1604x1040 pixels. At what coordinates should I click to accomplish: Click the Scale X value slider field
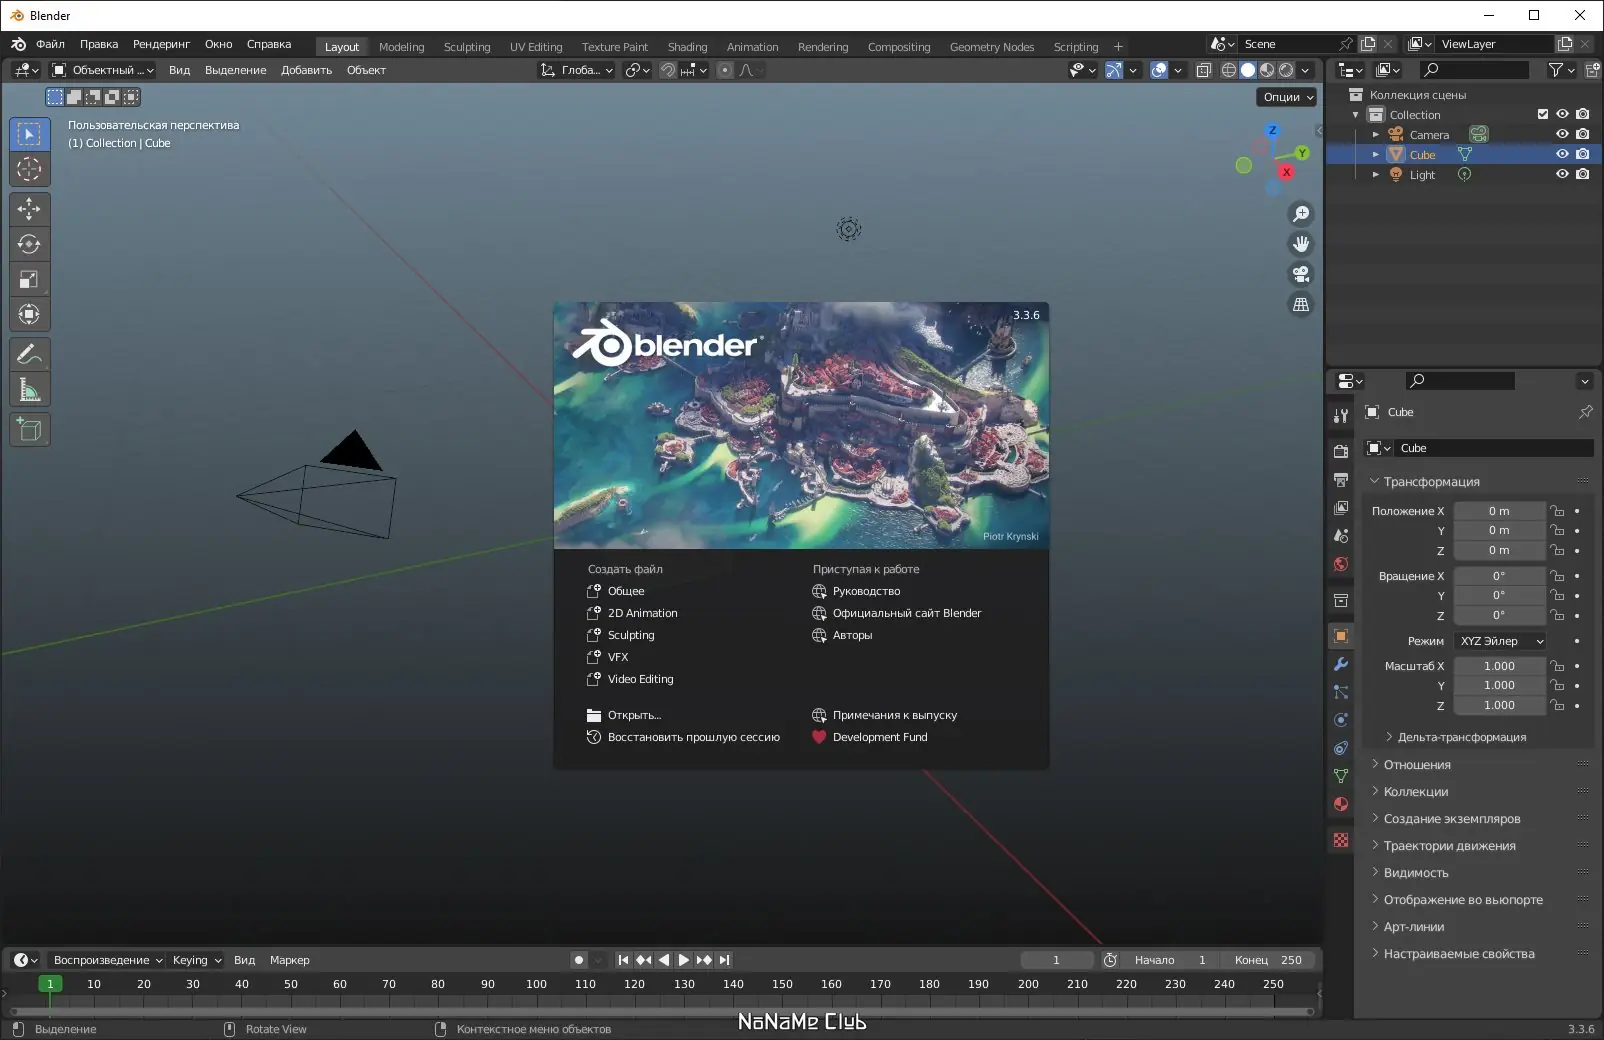(x=1499, y=666)
